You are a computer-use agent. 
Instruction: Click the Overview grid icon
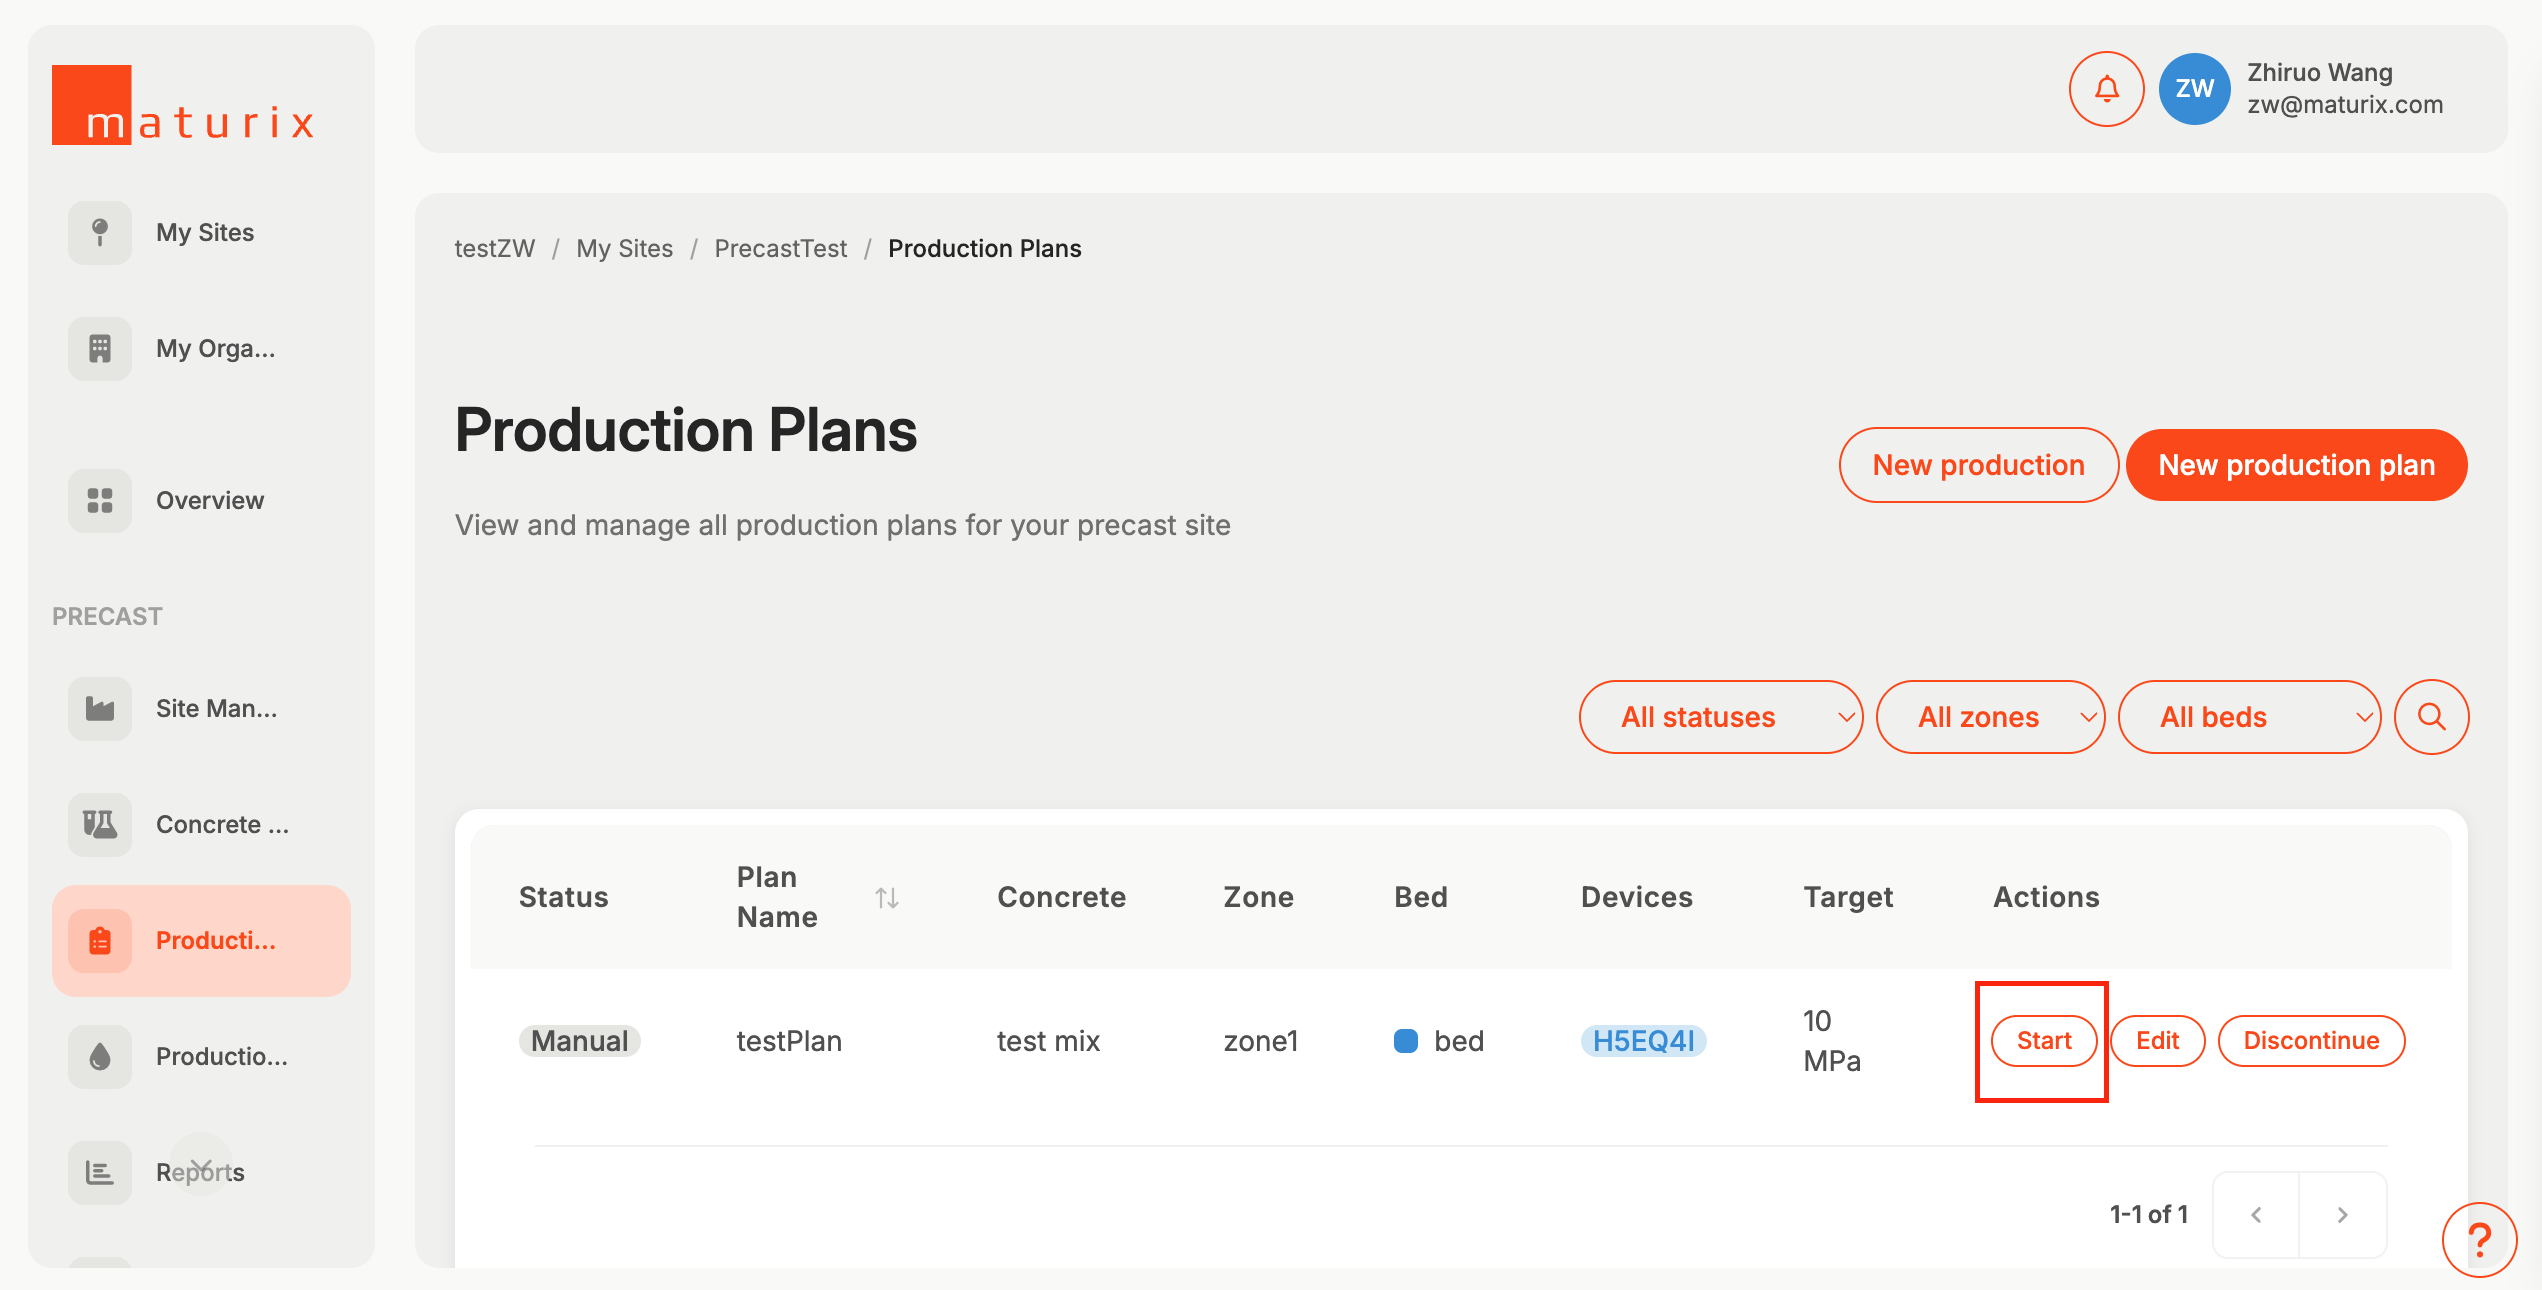point(100,501)
